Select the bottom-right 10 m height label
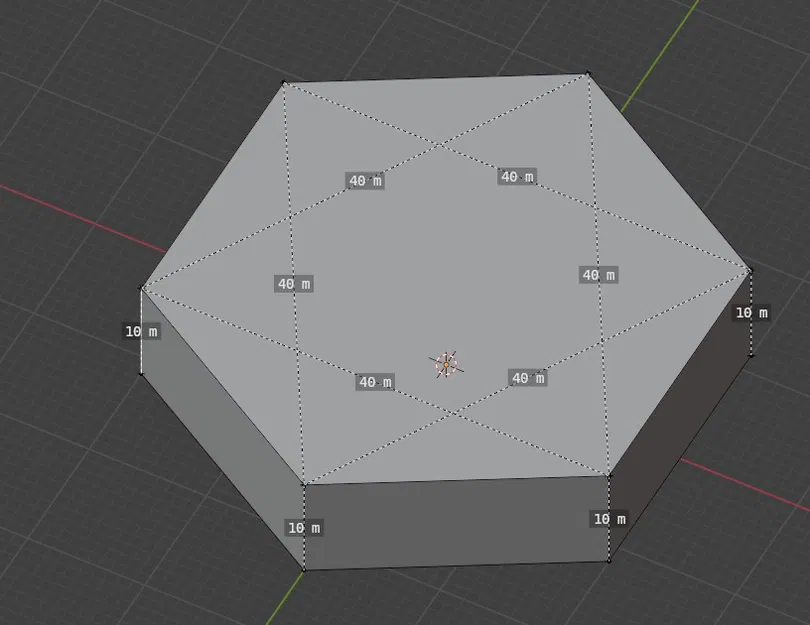Image resolution: width=810 pixels, height=625 pixels. click(x=610, y=519)
